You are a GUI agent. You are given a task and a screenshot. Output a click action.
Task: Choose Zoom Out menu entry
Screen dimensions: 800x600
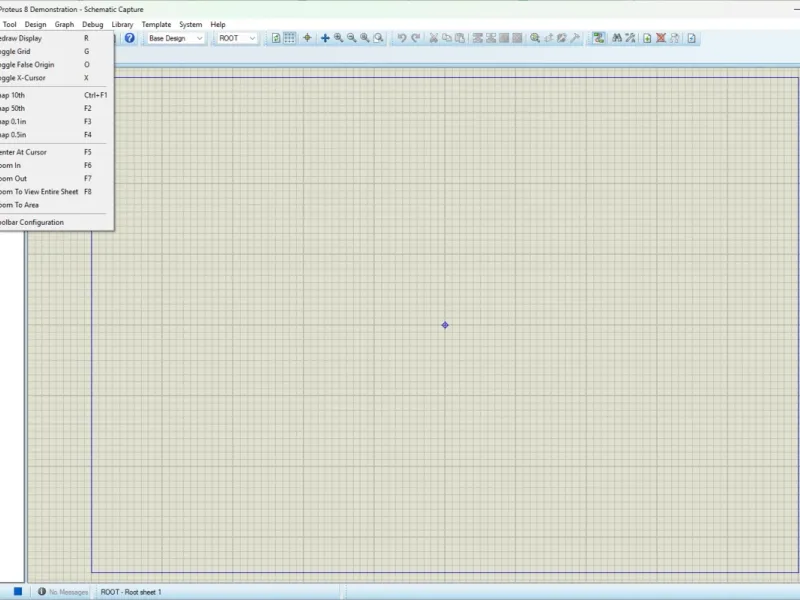[x=55, y=179]
